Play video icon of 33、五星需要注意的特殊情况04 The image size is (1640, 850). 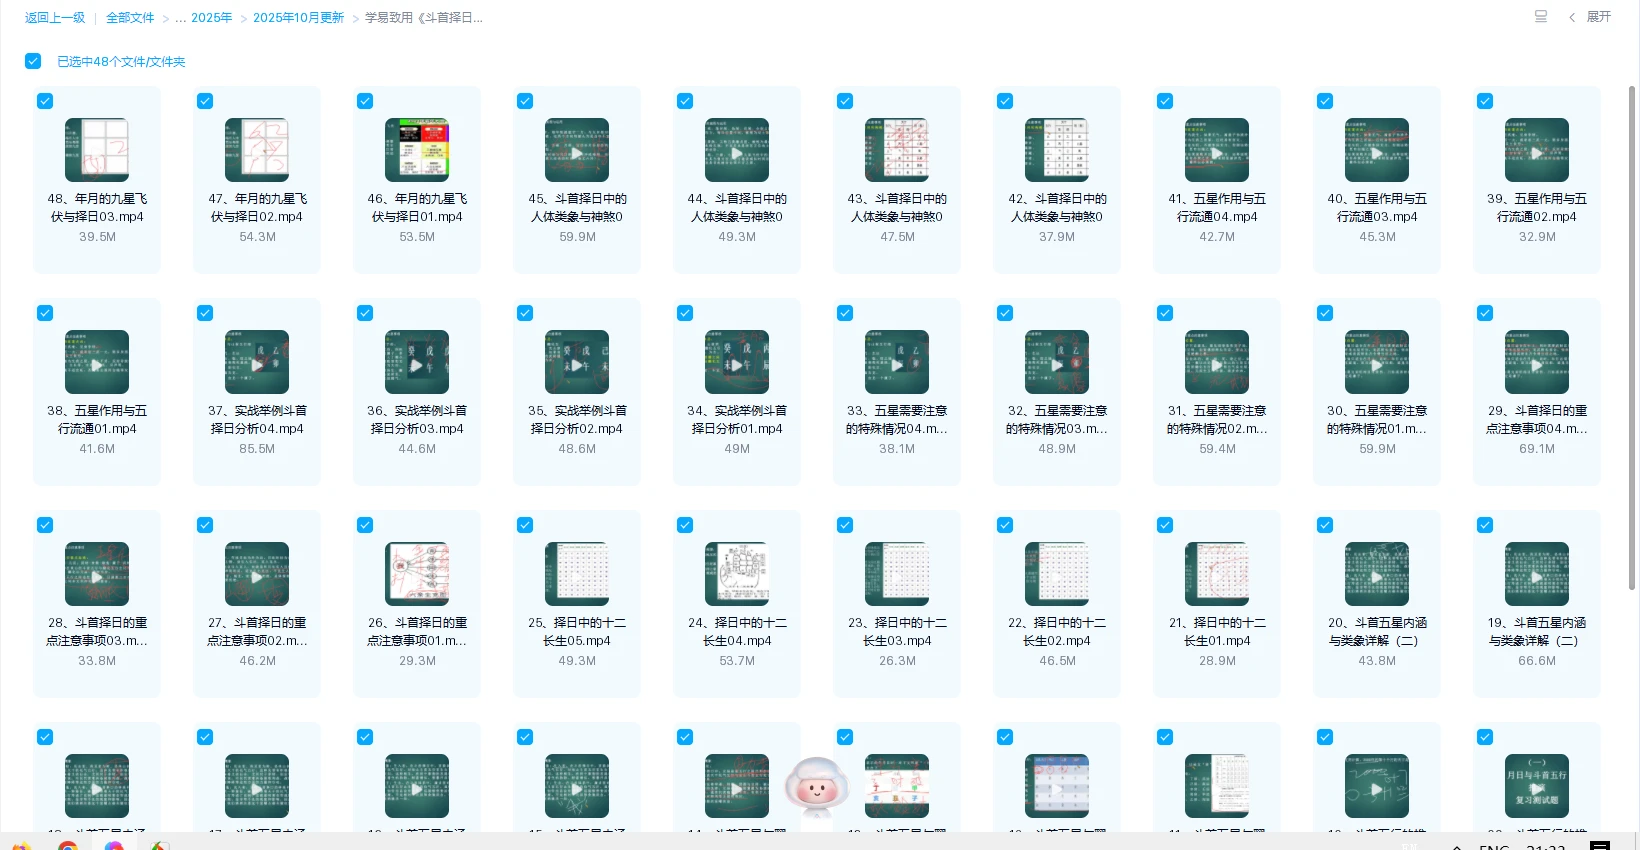pos(897,362)
